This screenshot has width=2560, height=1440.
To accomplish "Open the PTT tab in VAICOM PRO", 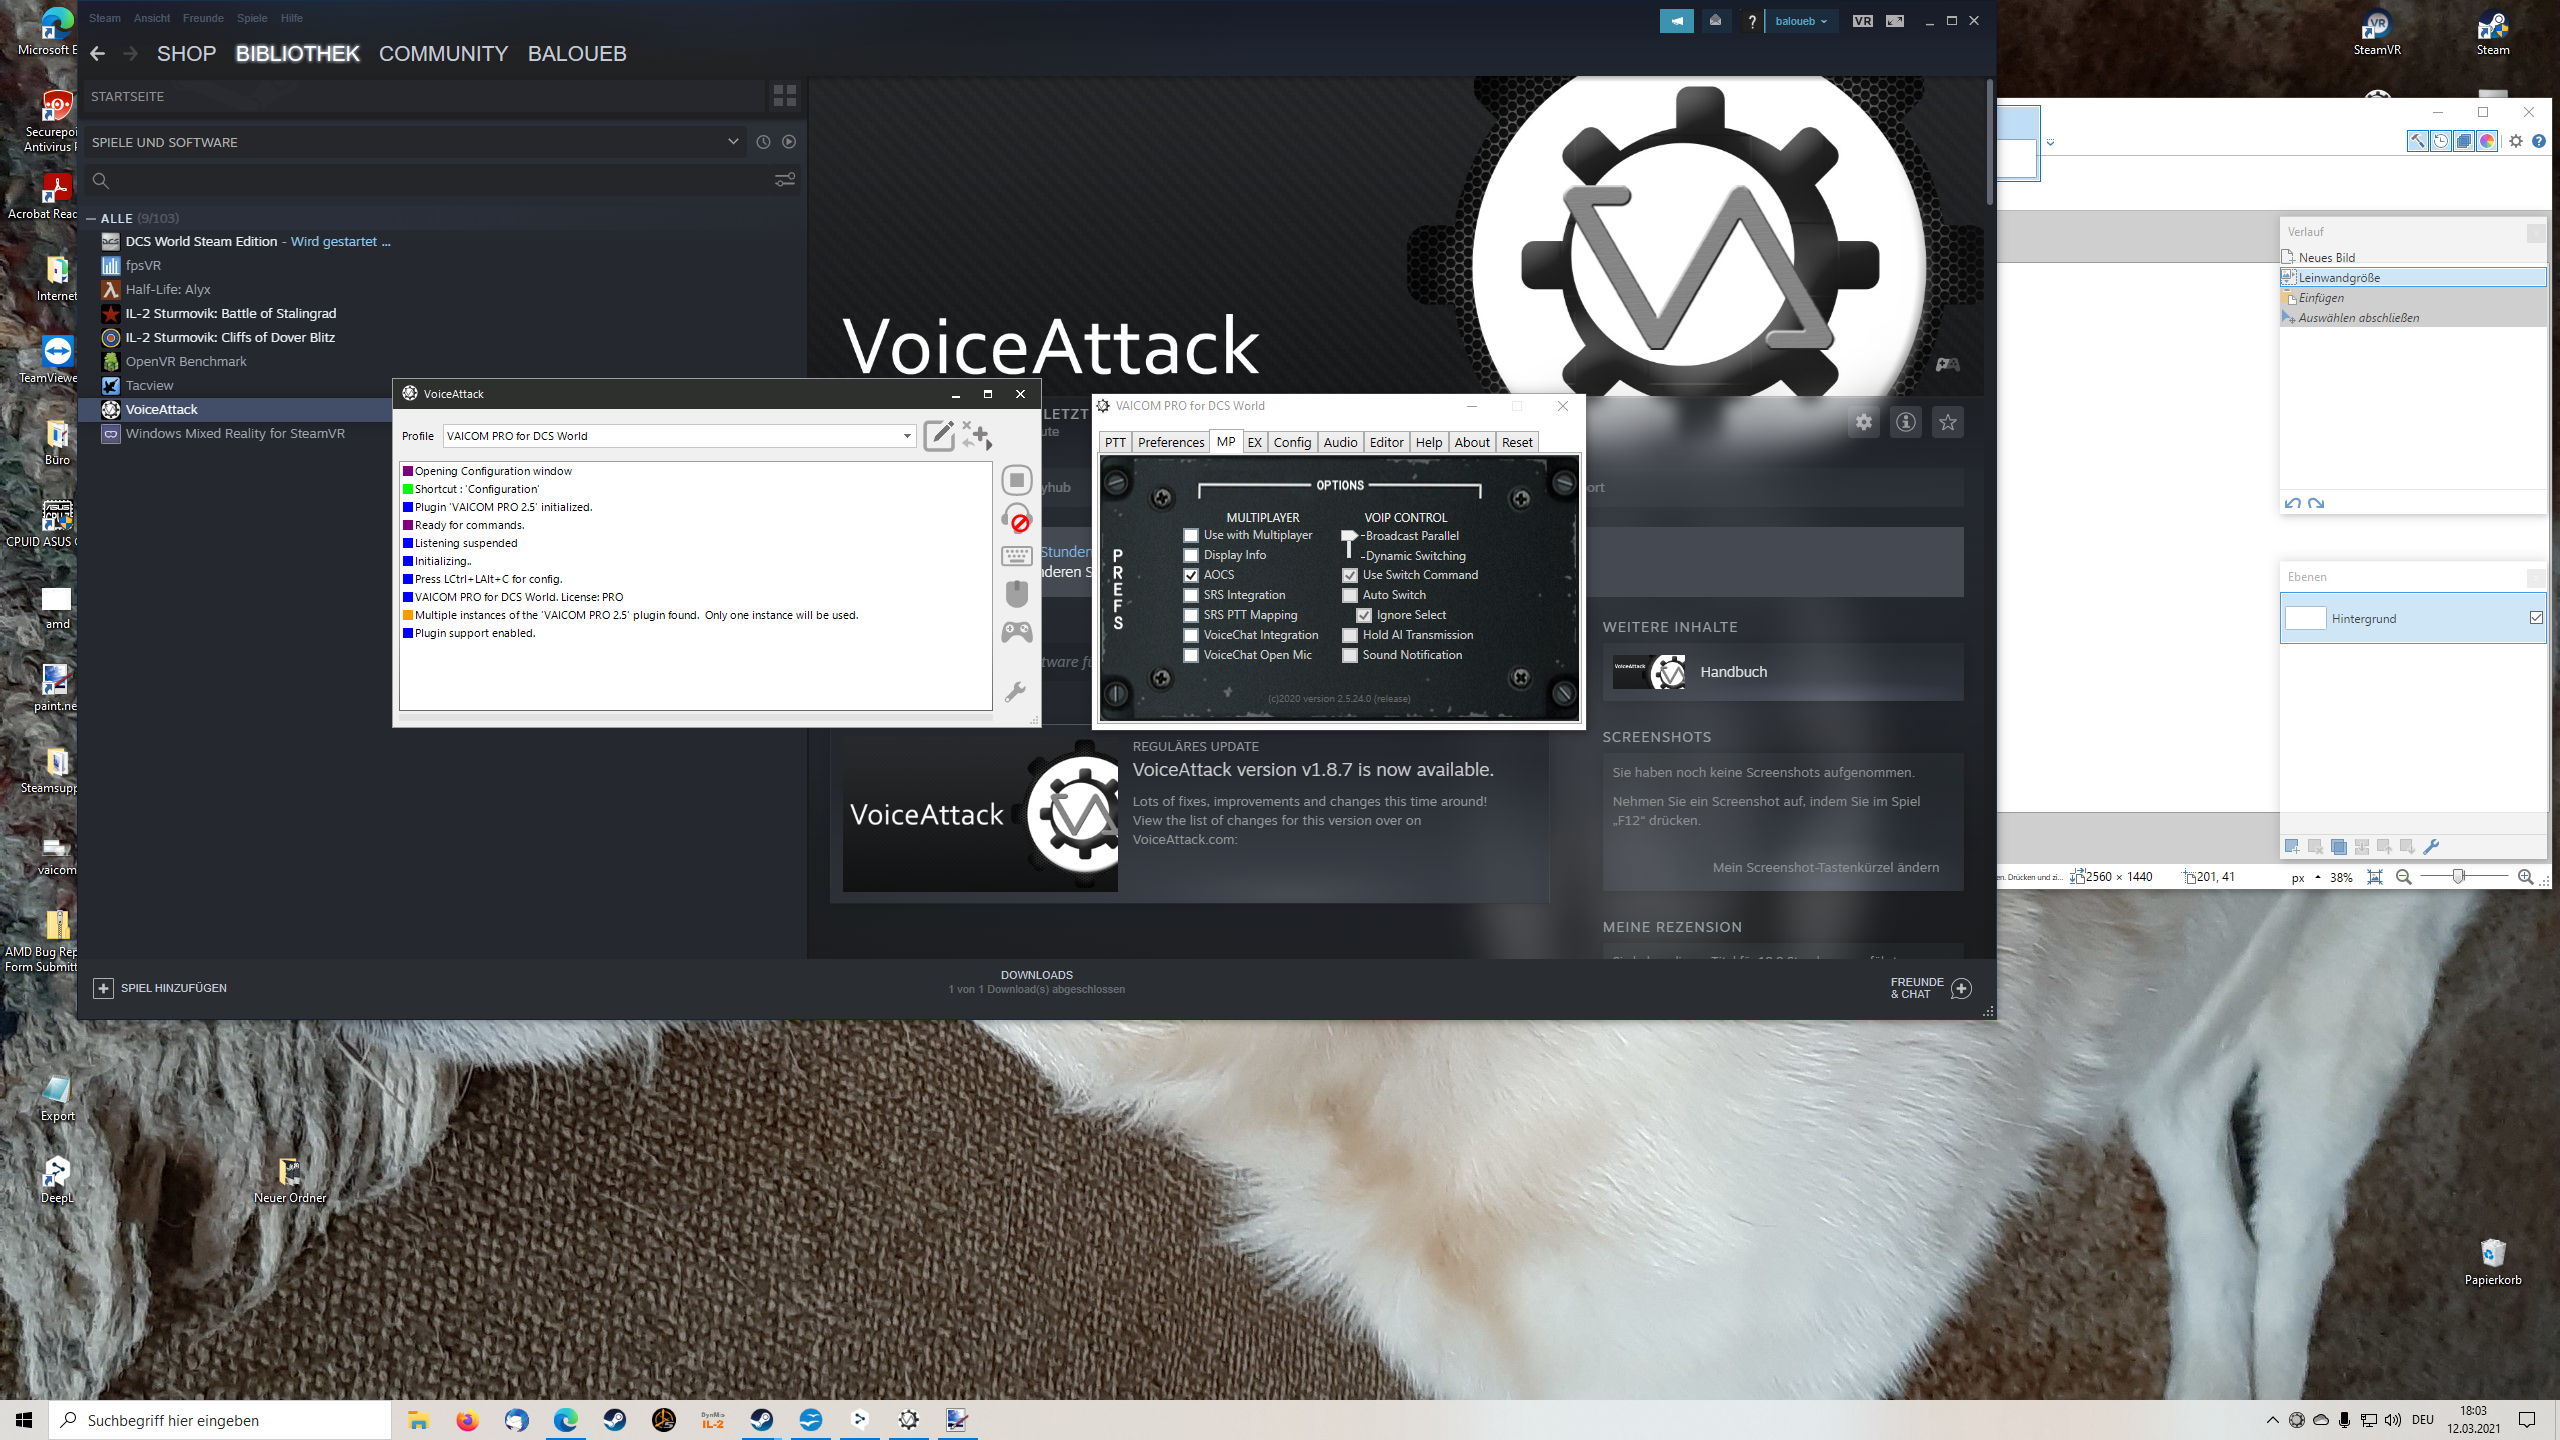I will [1115, 442].
